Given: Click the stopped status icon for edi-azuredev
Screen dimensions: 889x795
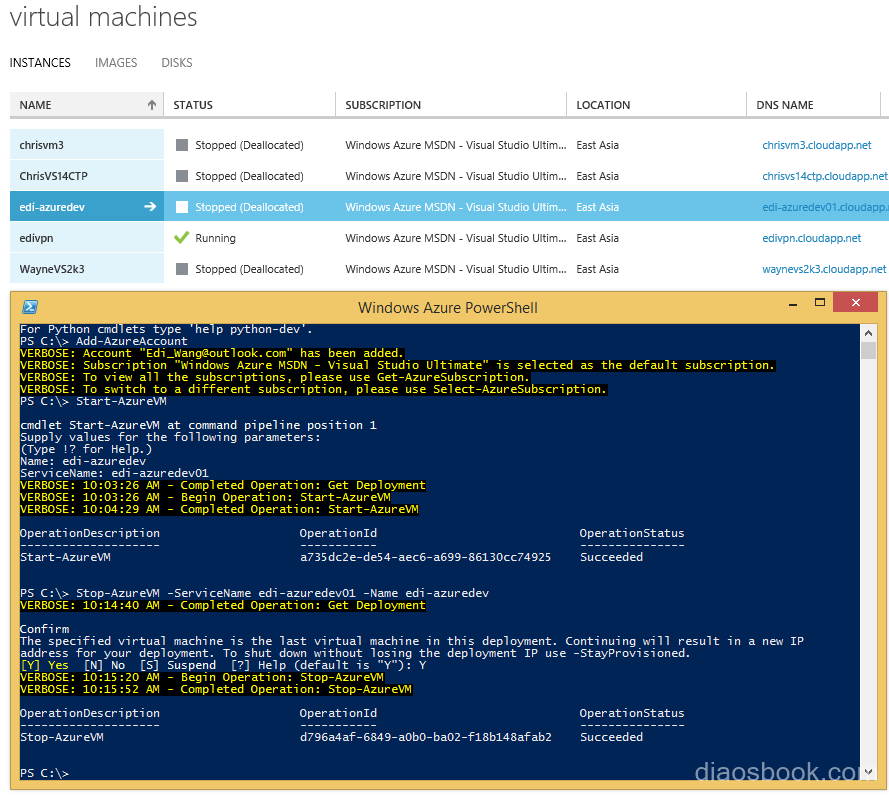Looking at the screenshot, I should tap(182, 207).
